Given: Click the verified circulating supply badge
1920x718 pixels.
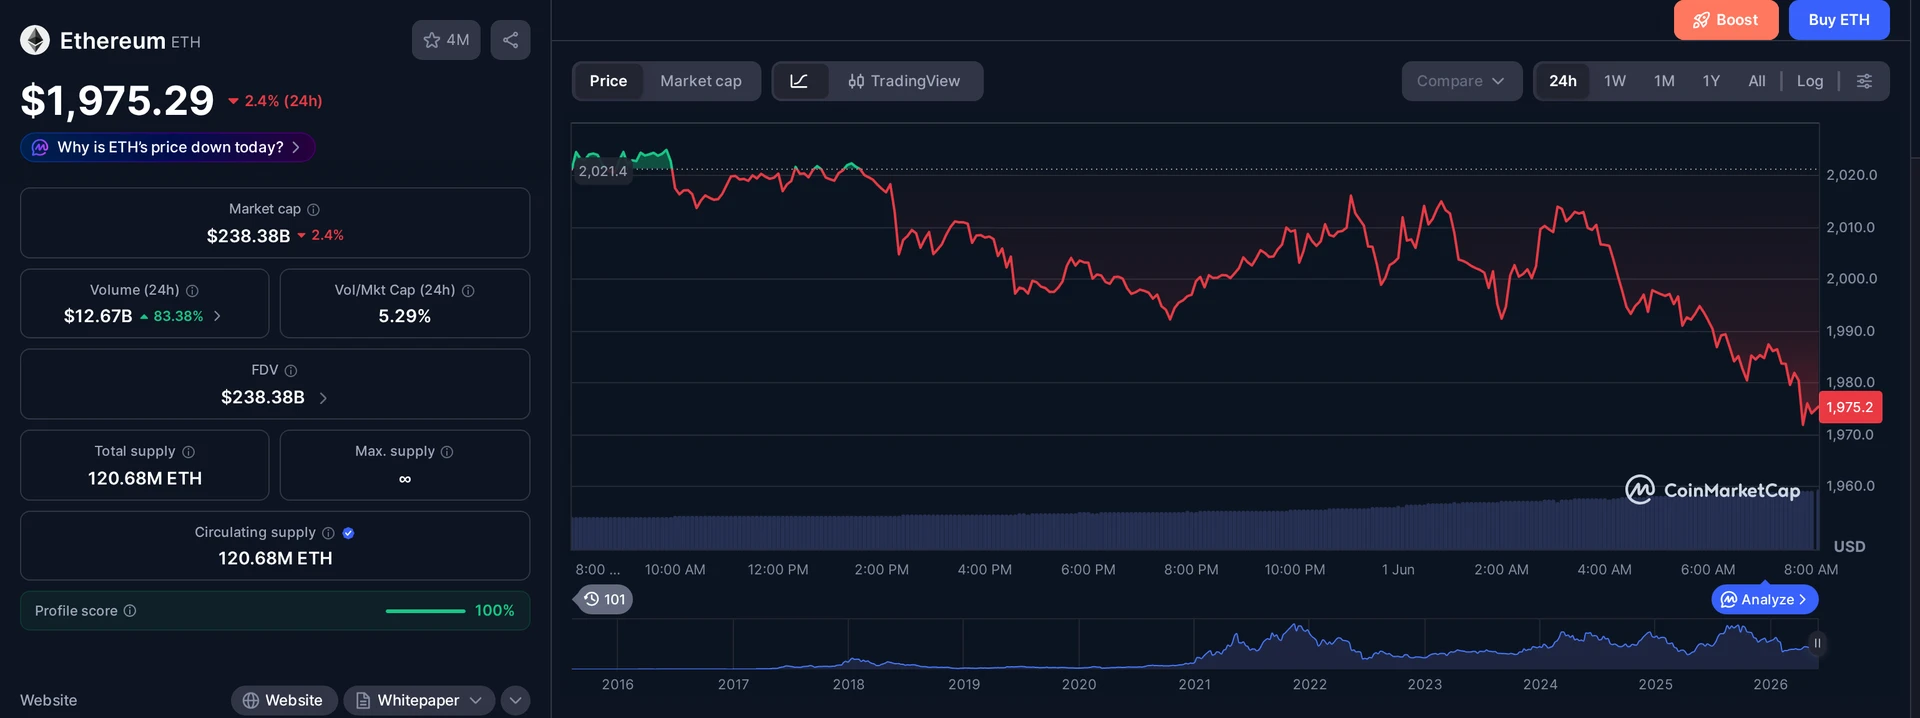Looking at the screenshot, I should pos(348,533).
